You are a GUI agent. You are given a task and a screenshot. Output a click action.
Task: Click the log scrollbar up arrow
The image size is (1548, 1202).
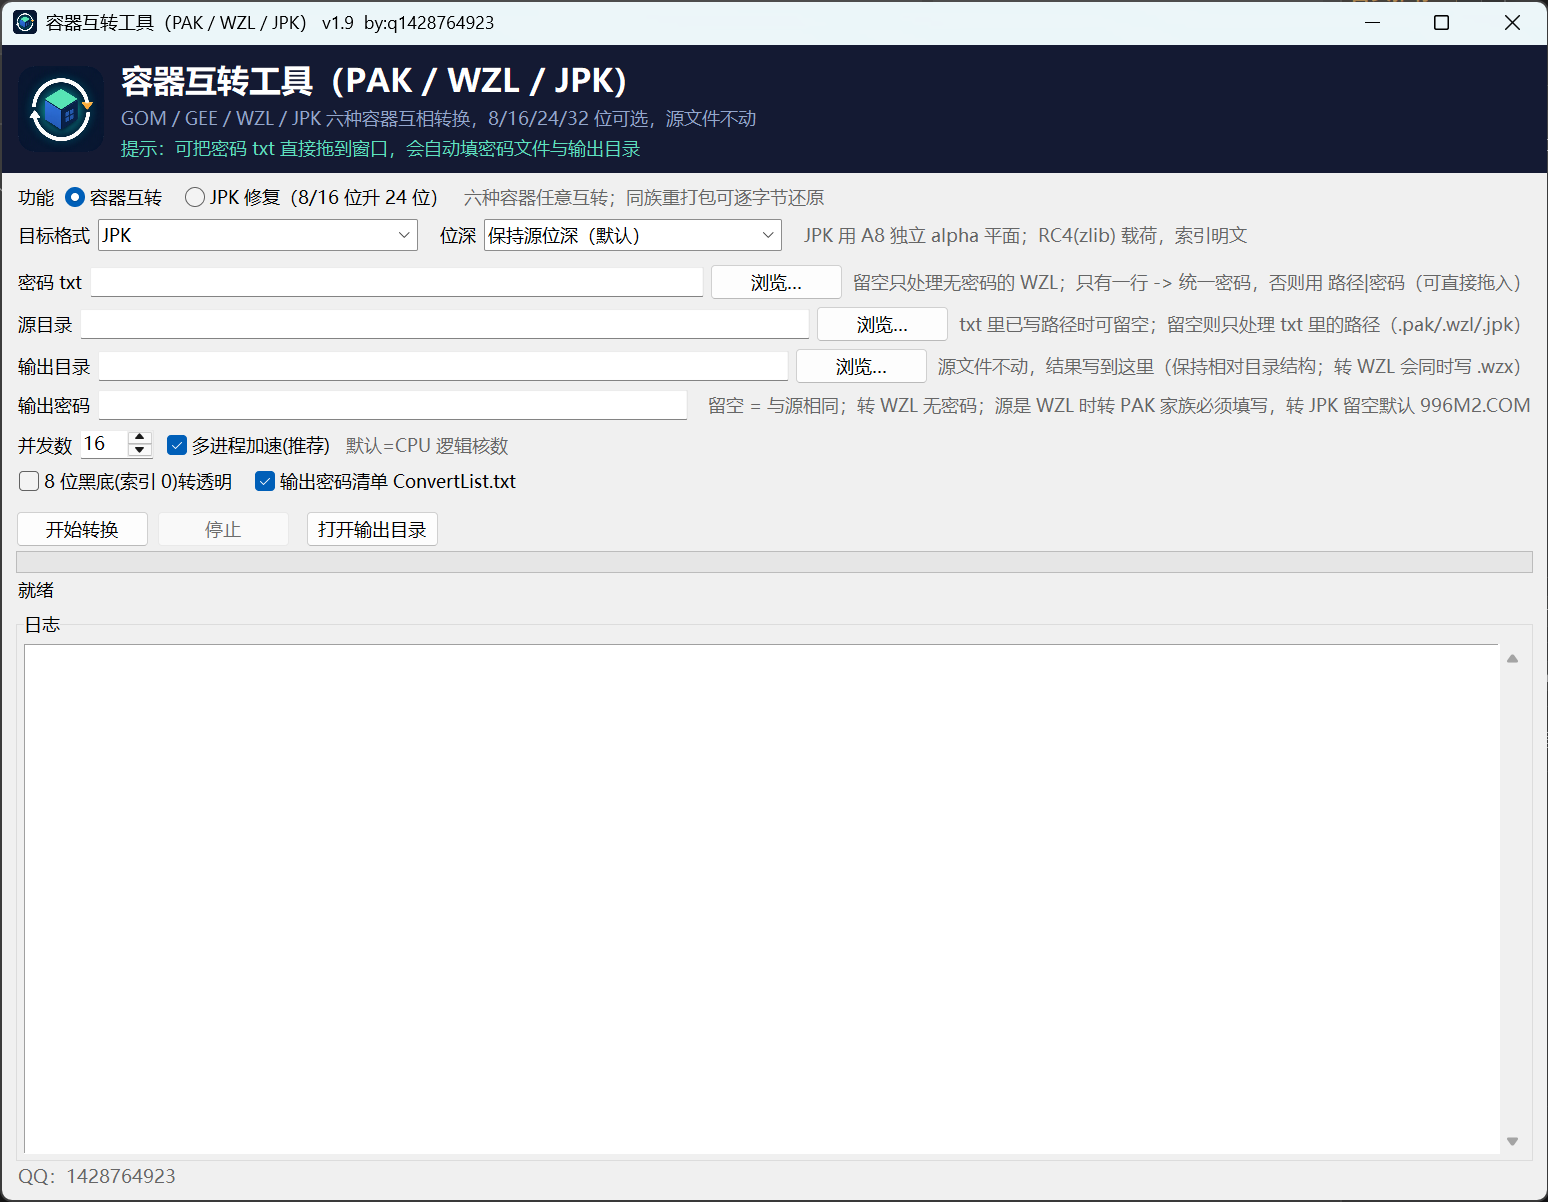pyautogui.click(x=1512, y=658)
